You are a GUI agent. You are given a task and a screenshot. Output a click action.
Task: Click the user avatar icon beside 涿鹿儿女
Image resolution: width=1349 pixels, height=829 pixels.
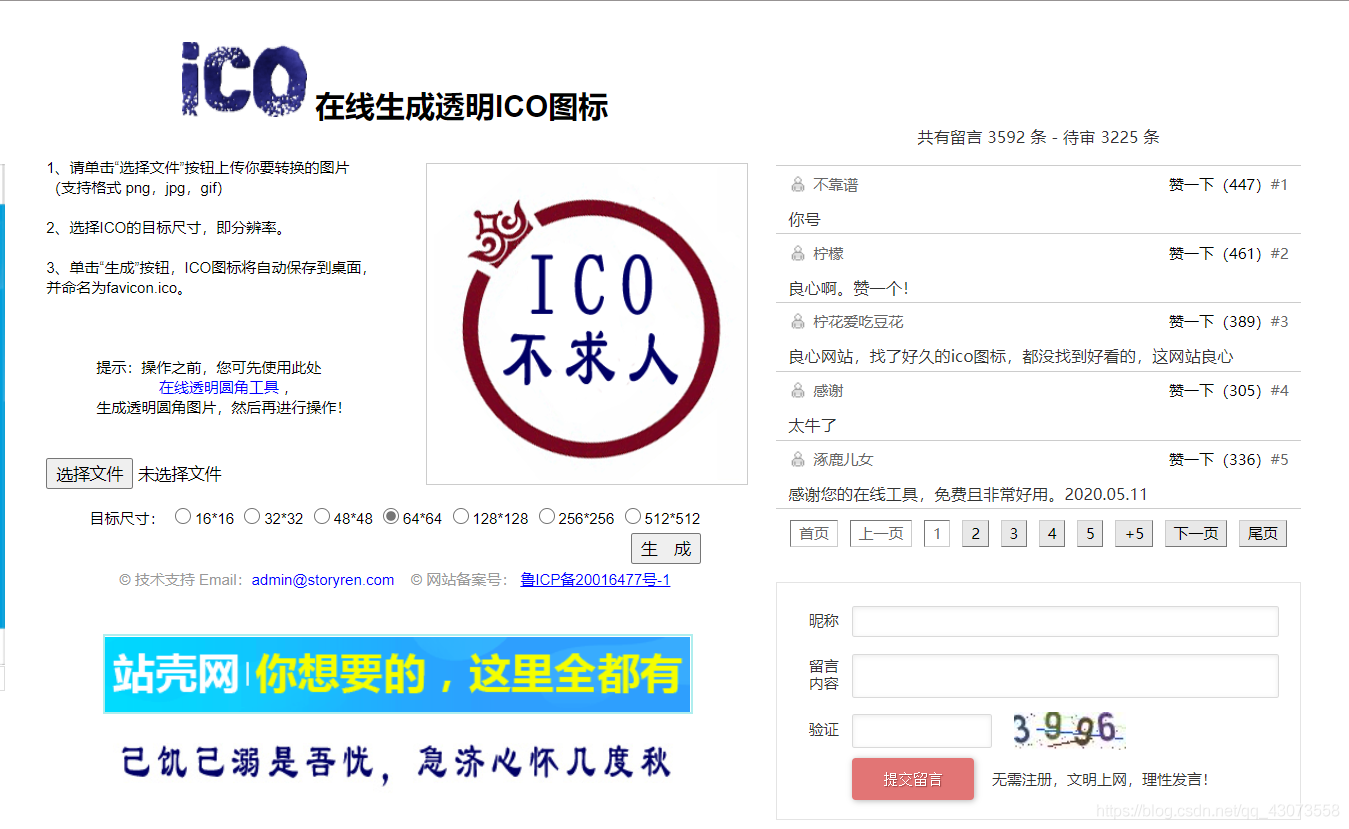[x=798, y=460]
